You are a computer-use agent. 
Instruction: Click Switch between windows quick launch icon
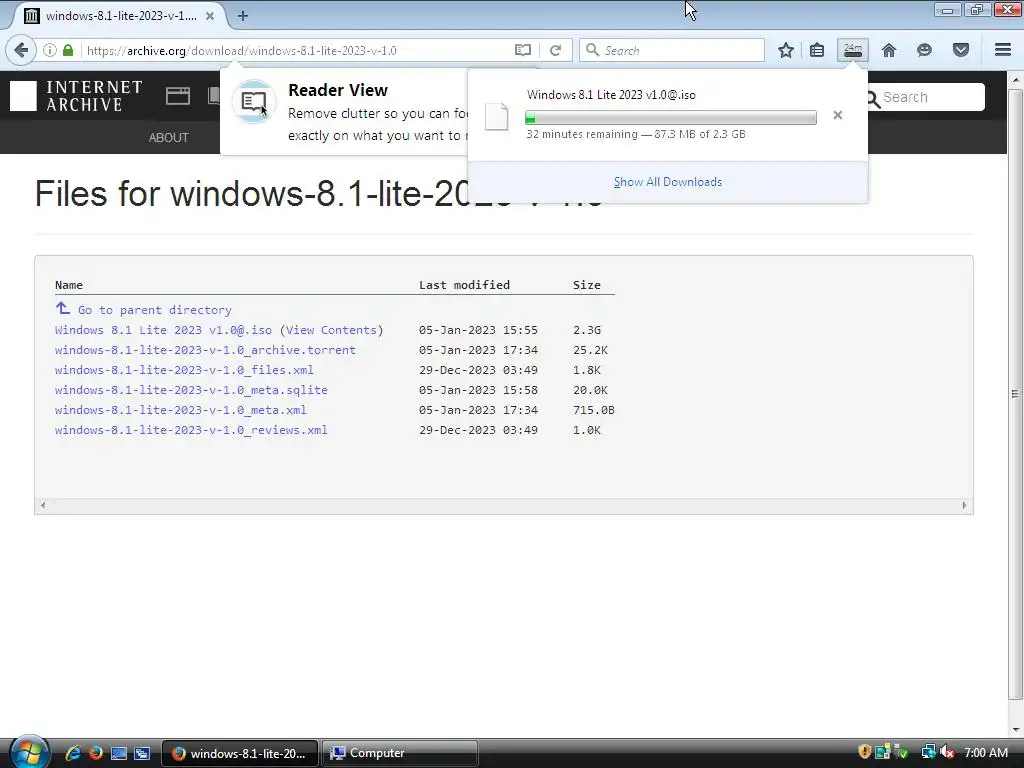(142, 753)
